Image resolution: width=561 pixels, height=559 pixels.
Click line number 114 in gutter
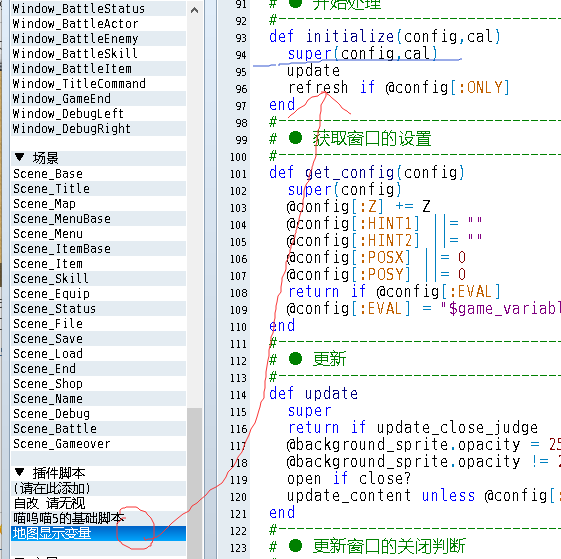pos(238,395)
